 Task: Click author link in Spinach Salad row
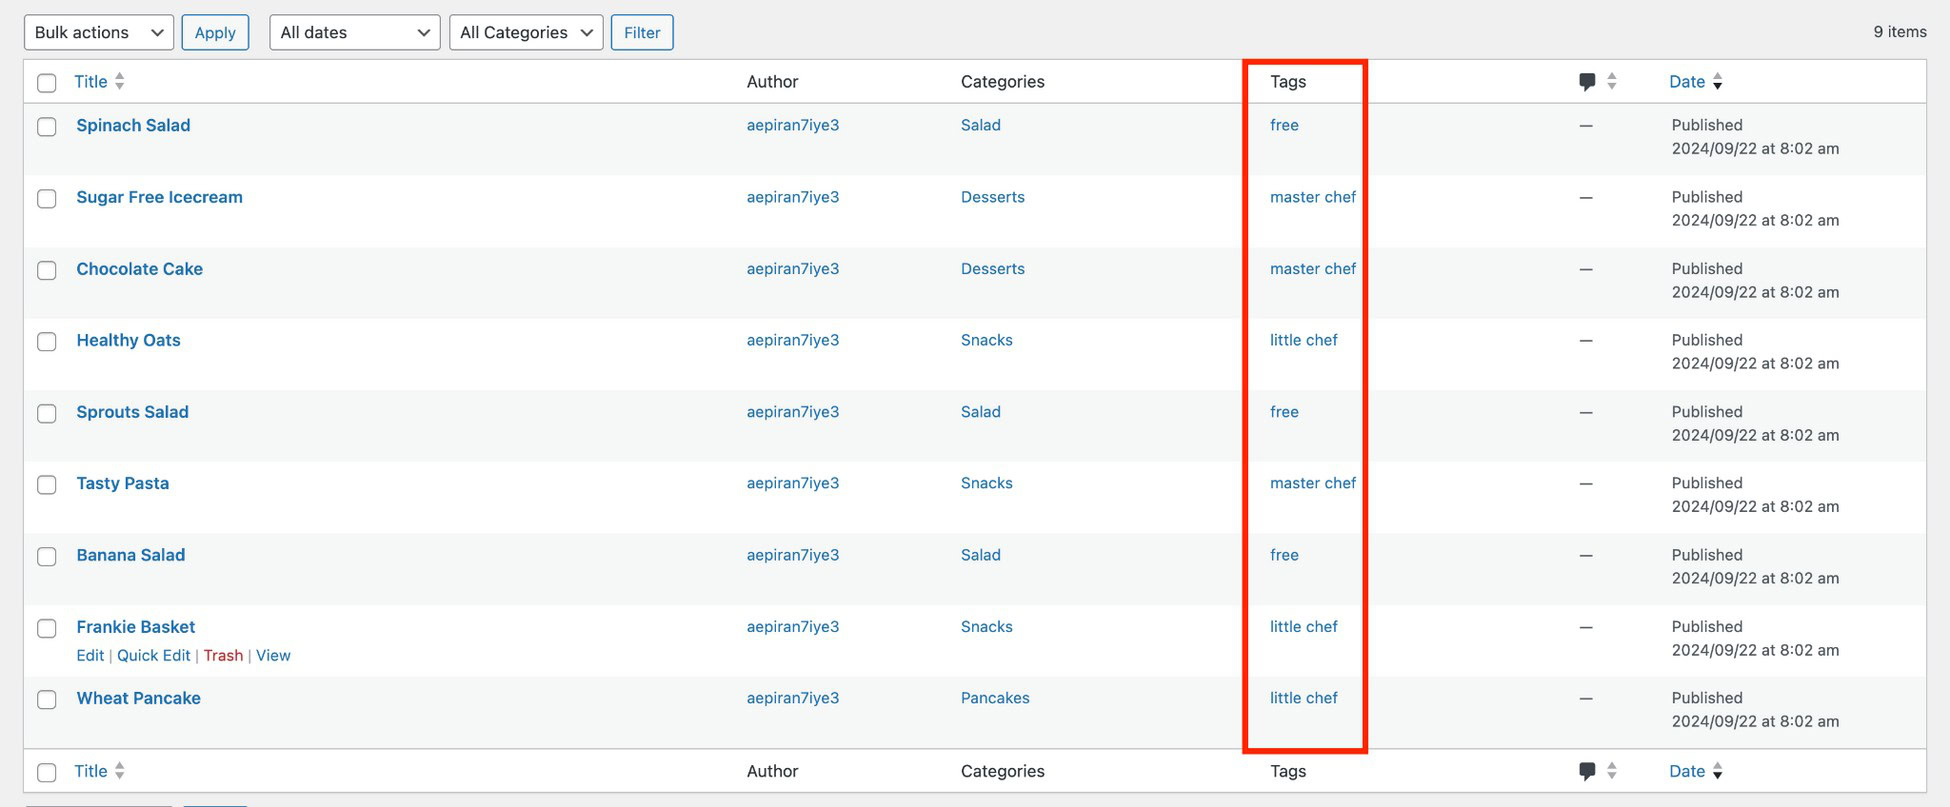tap(793, 125)
